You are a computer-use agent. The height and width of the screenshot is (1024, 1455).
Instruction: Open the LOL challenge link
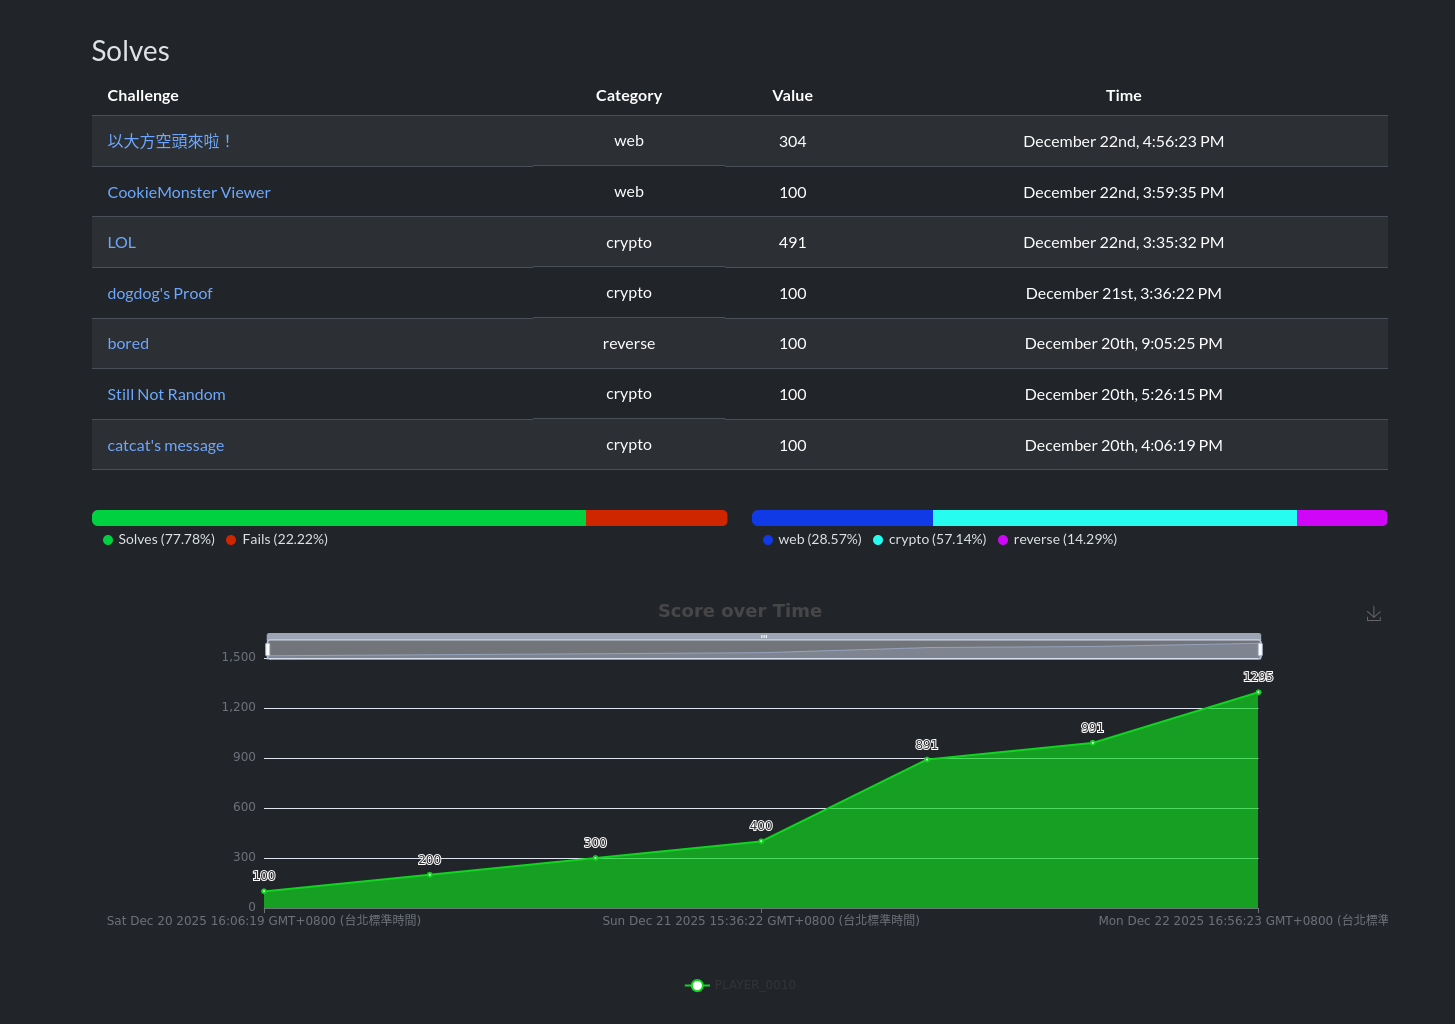(121, 243)
